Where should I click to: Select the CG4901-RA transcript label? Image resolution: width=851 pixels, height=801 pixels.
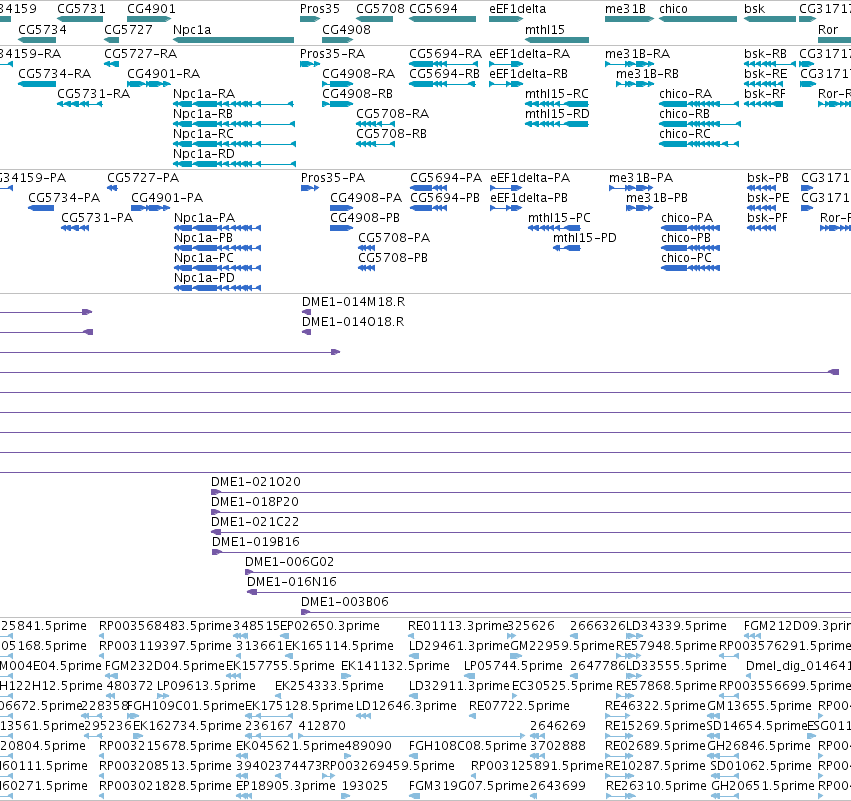[163, 74]
